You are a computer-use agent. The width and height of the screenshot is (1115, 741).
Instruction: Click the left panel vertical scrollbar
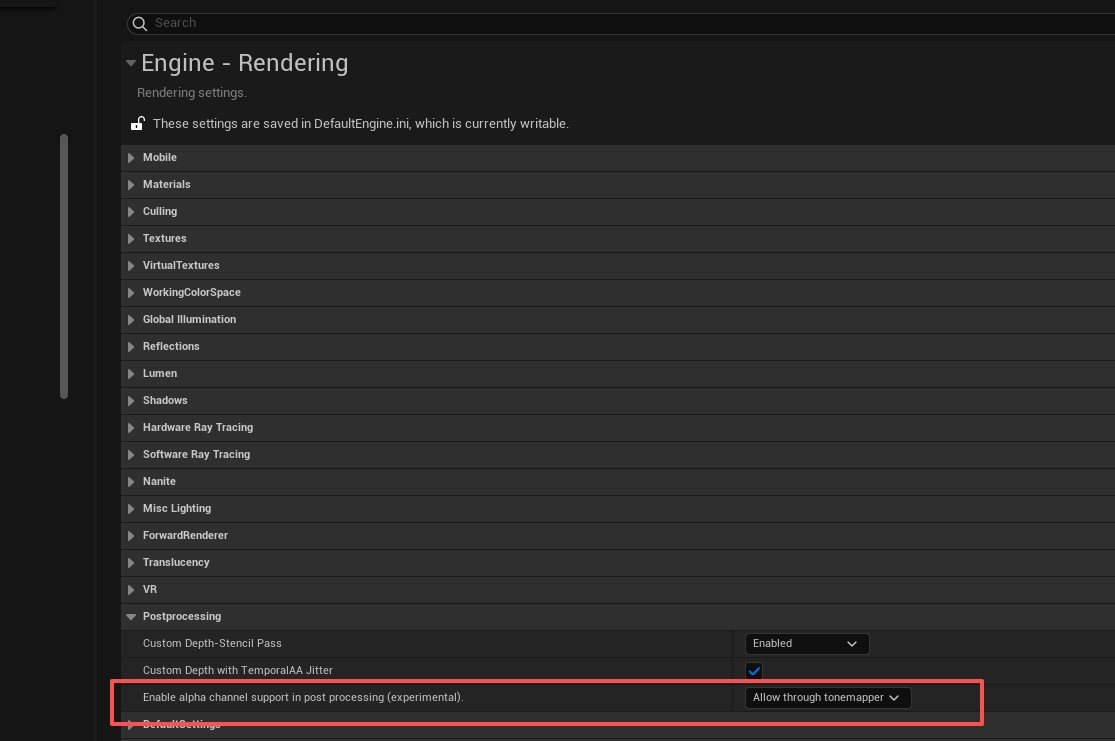point(64,267)
